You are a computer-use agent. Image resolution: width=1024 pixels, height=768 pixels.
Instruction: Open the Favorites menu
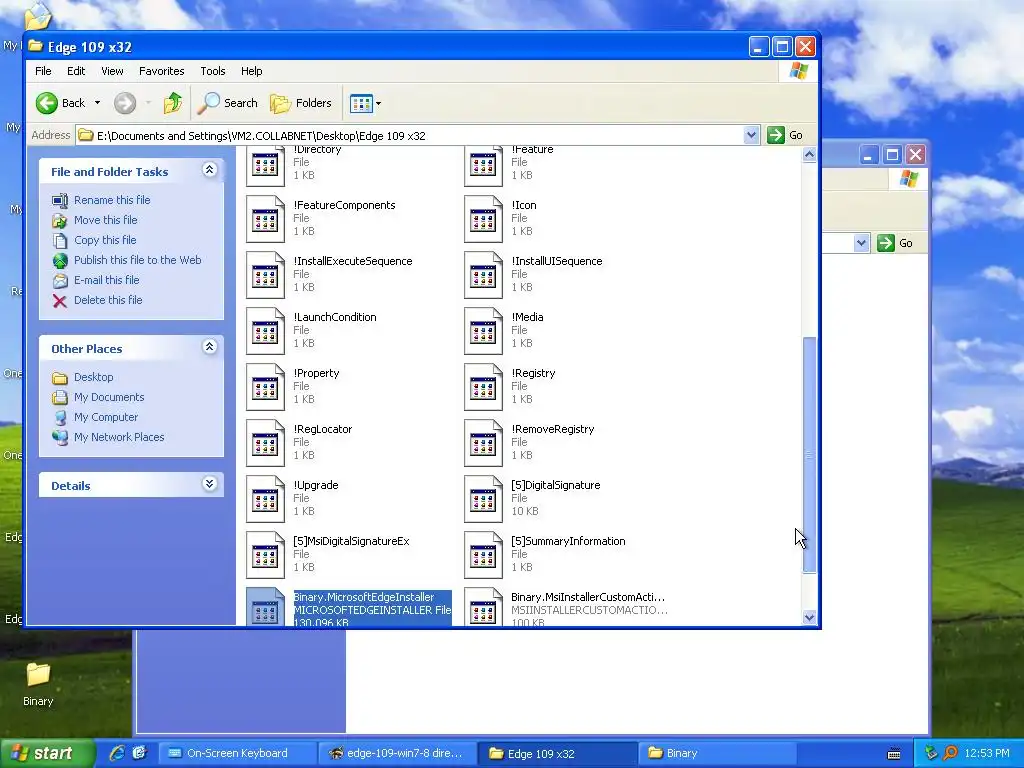161,71
